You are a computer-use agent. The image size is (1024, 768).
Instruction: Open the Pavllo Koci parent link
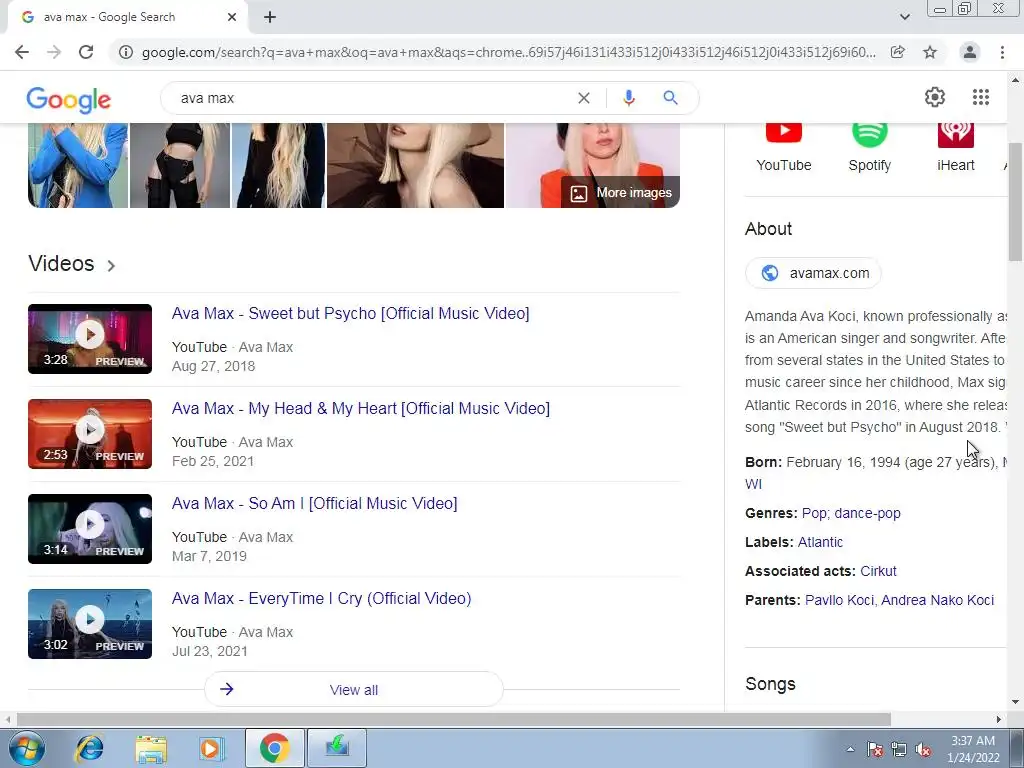coord(839,600)
